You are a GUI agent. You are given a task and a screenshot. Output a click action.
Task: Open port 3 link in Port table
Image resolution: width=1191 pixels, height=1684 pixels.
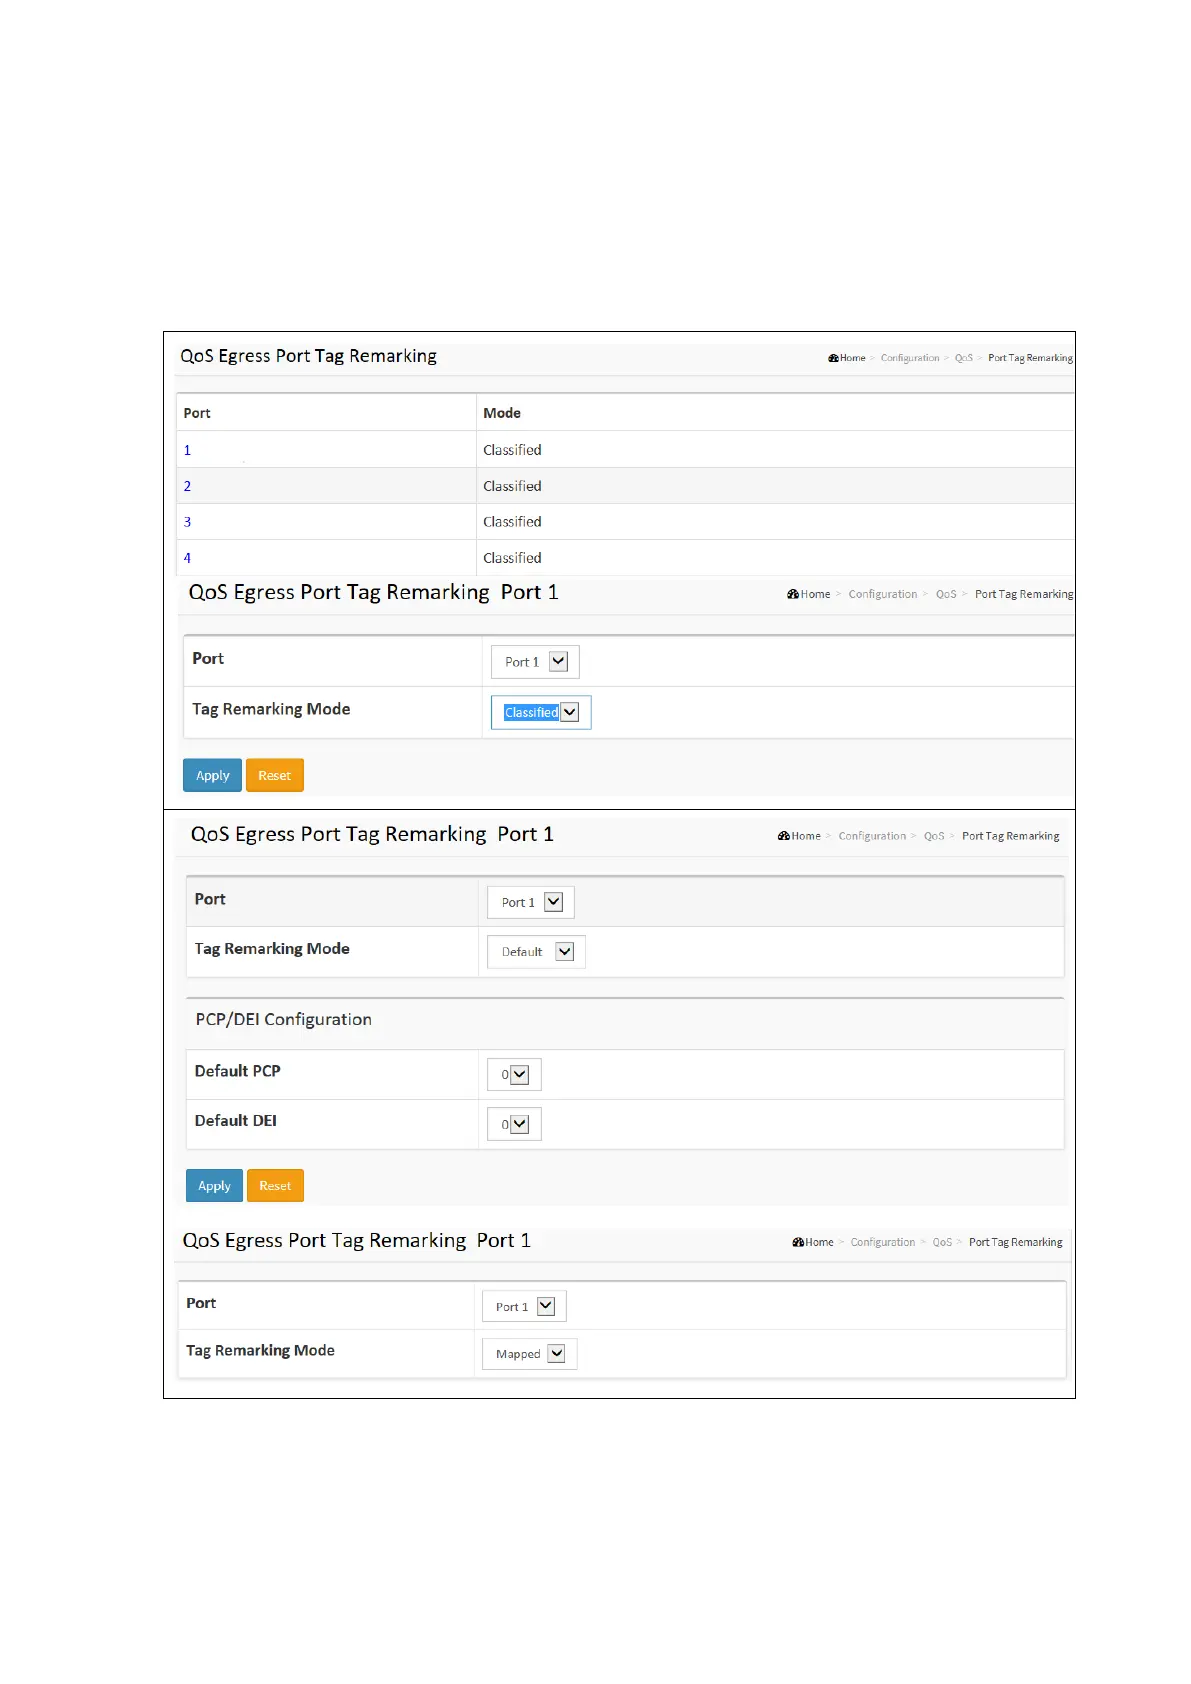187,522
